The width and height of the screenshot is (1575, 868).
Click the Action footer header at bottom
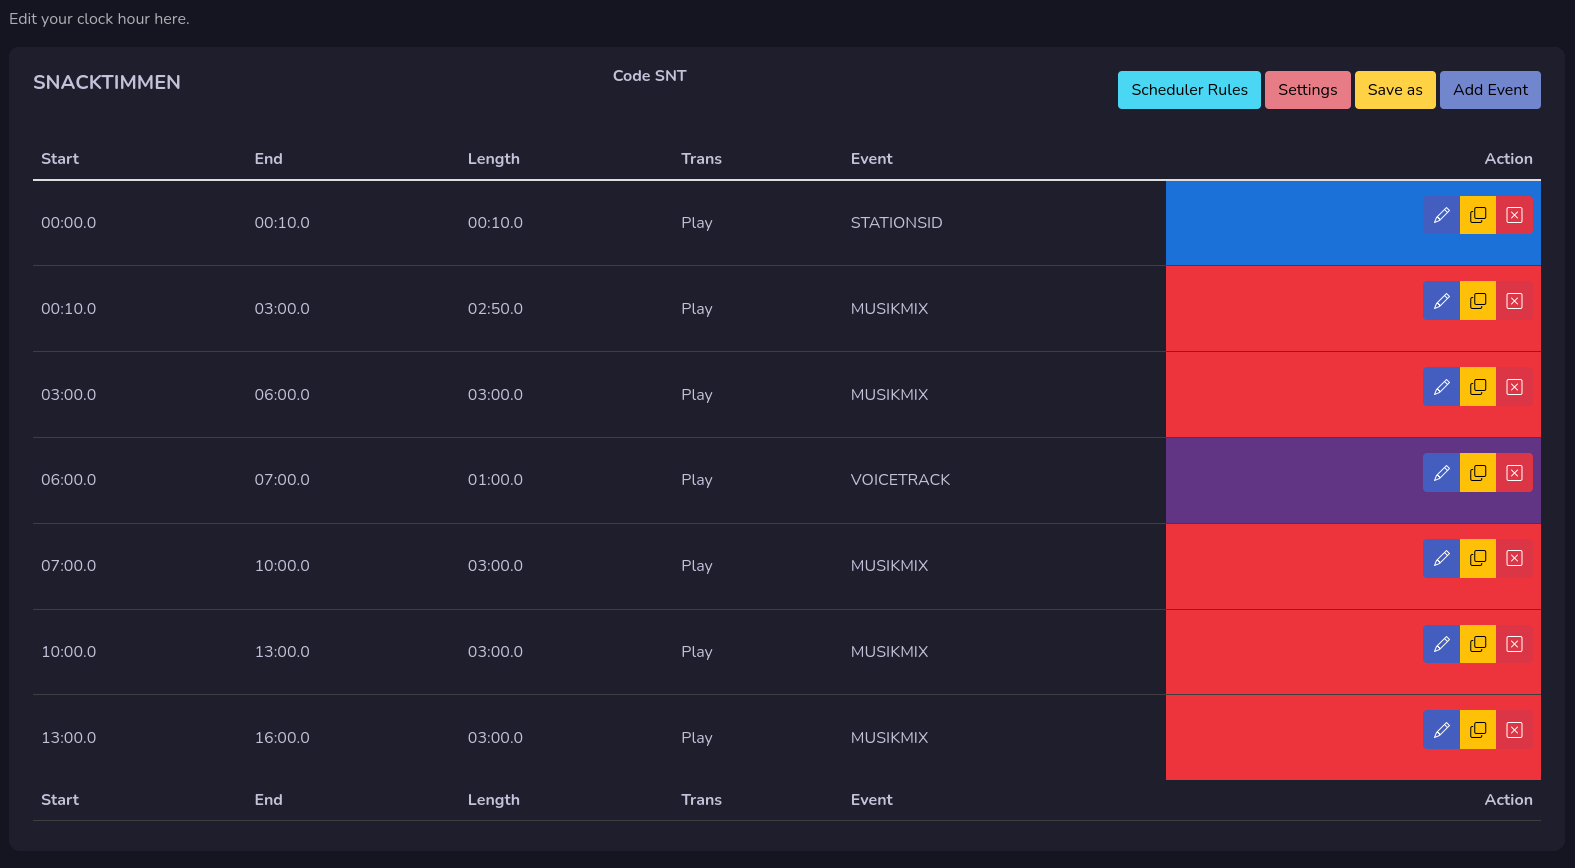pyautogui.click(x=1508, y=800)
